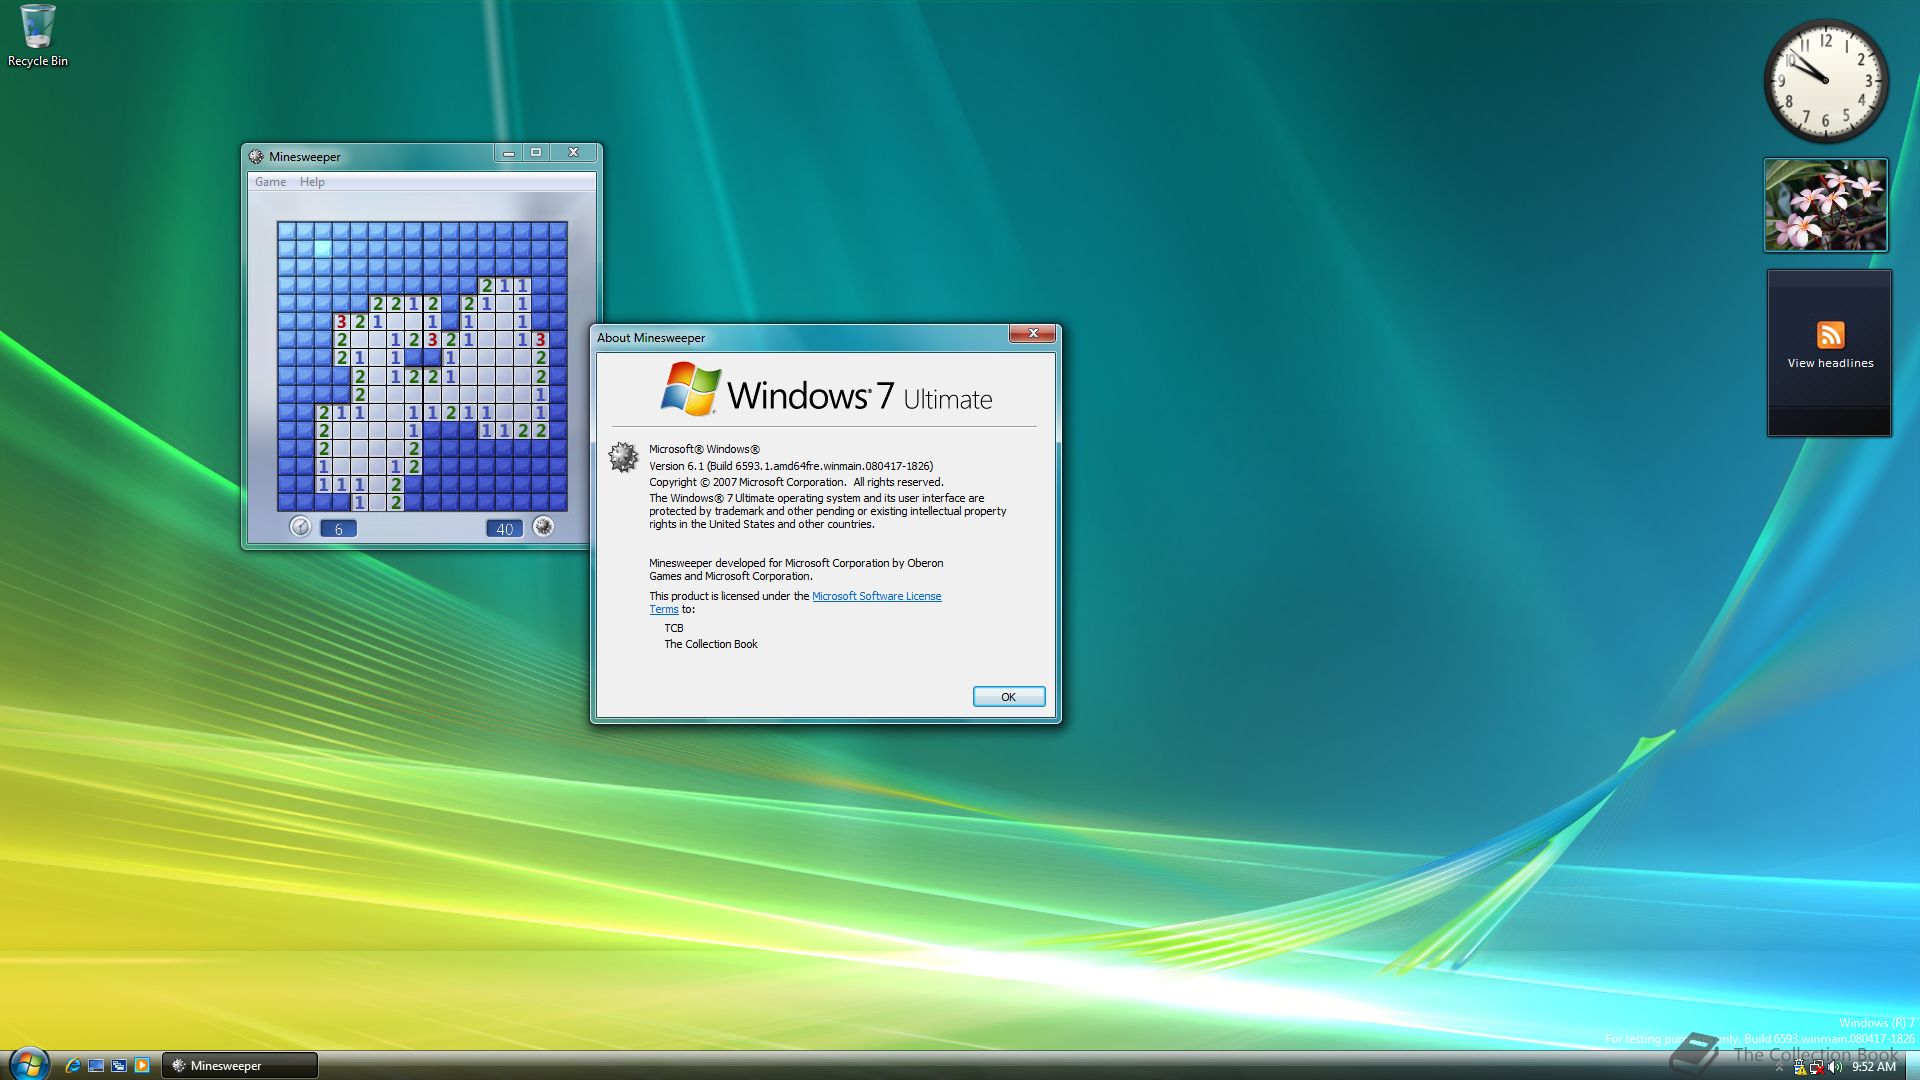Image resolution: width=1920 pixels, height=1080 pixels.
Task: Click the analog clock gadget
Action: click(1826, 82)
